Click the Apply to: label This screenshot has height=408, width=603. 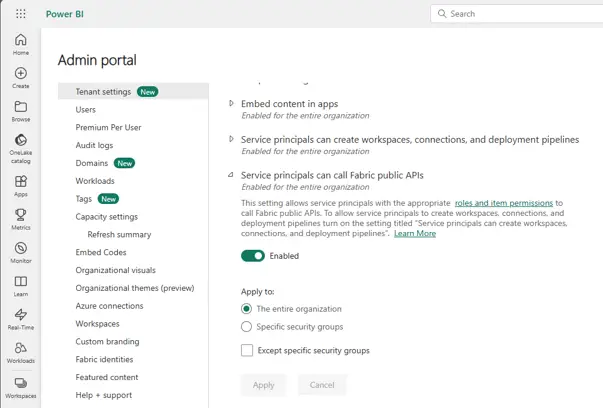tap(258, 291)
